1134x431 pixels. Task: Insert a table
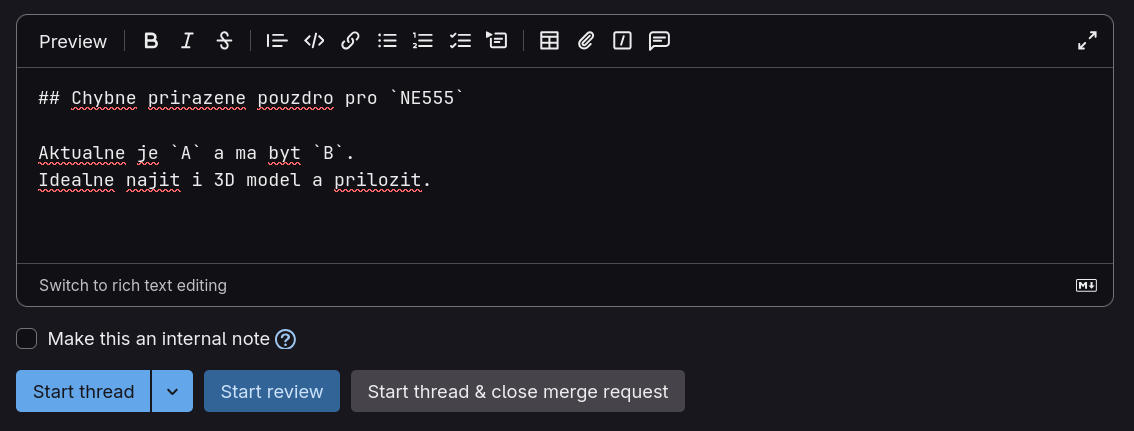point(549,41)
